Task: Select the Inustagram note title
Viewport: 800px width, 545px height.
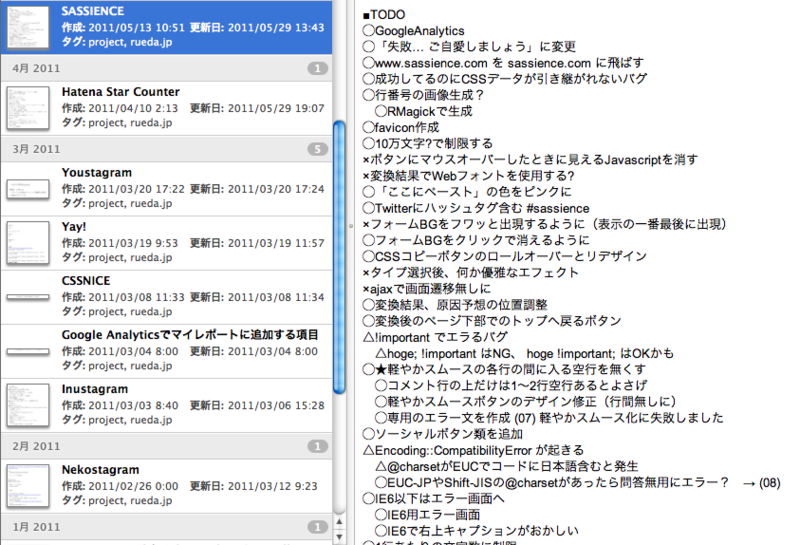Action: point(95,389)
